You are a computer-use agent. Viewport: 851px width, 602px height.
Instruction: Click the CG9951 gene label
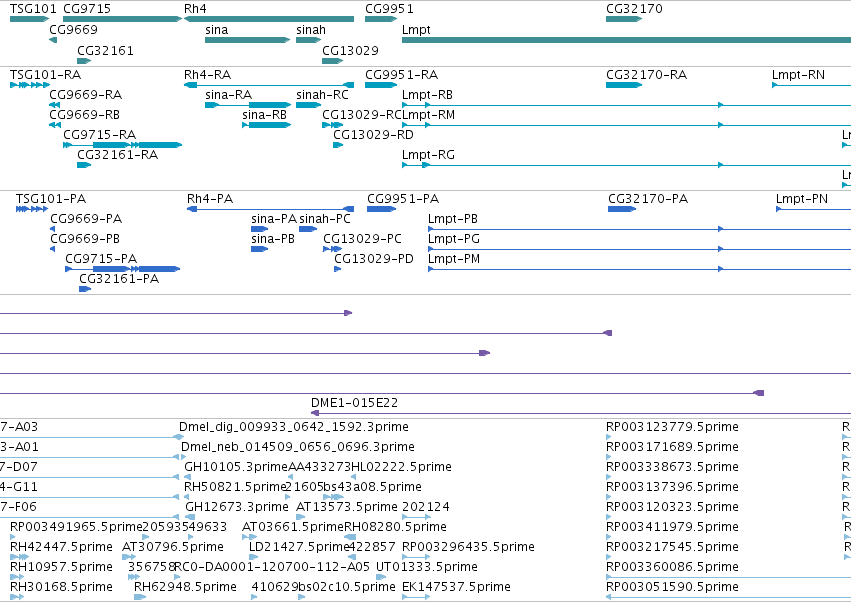(389, 9)
